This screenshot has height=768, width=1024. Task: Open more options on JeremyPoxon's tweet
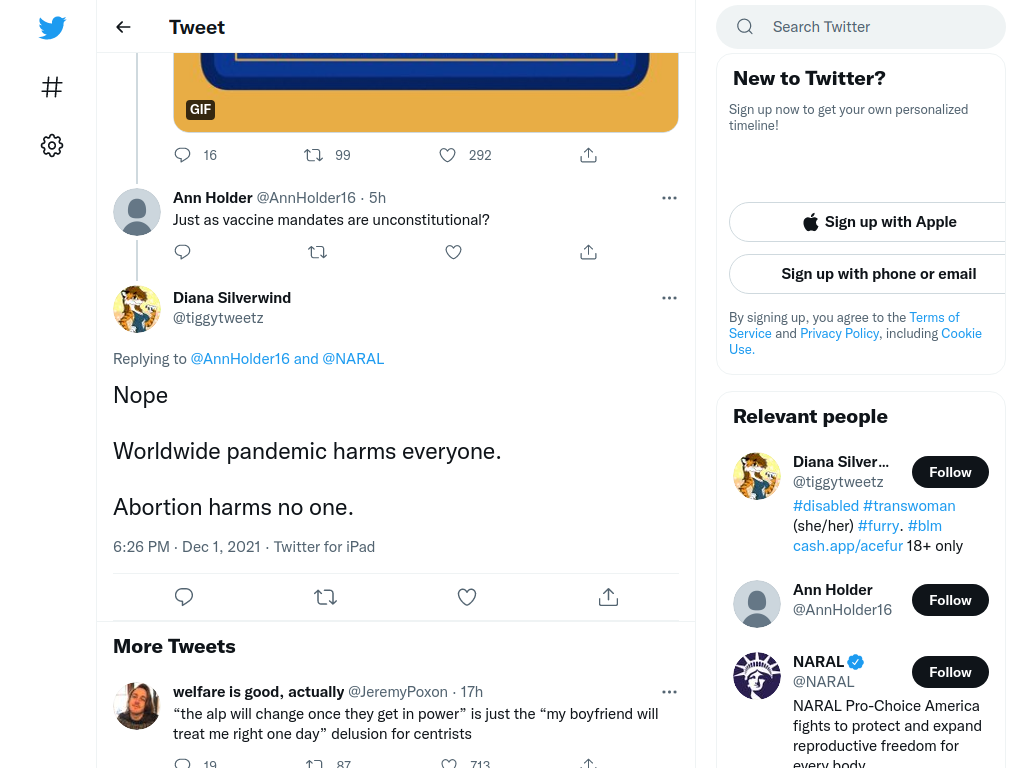pos(669,692)
